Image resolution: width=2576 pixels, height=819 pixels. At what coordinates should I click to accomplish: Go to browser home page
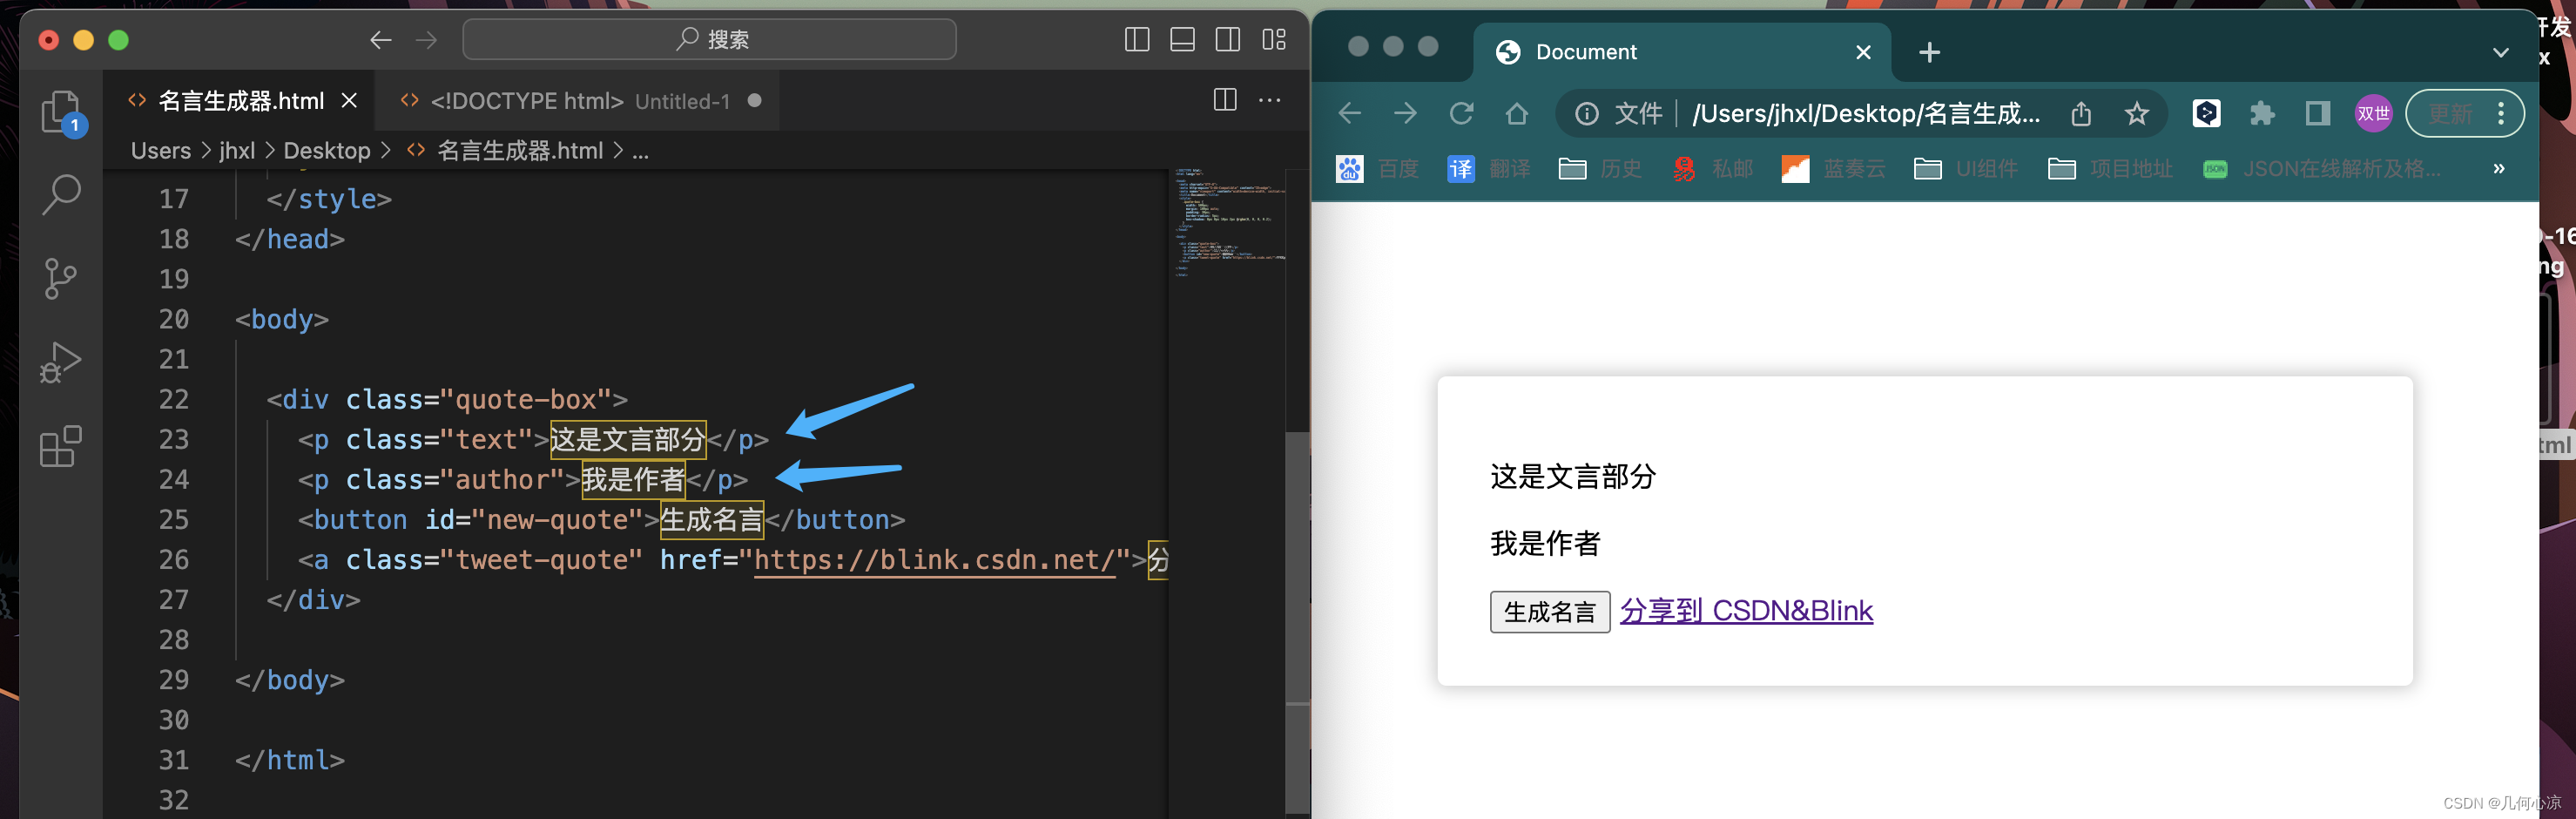1517,113
